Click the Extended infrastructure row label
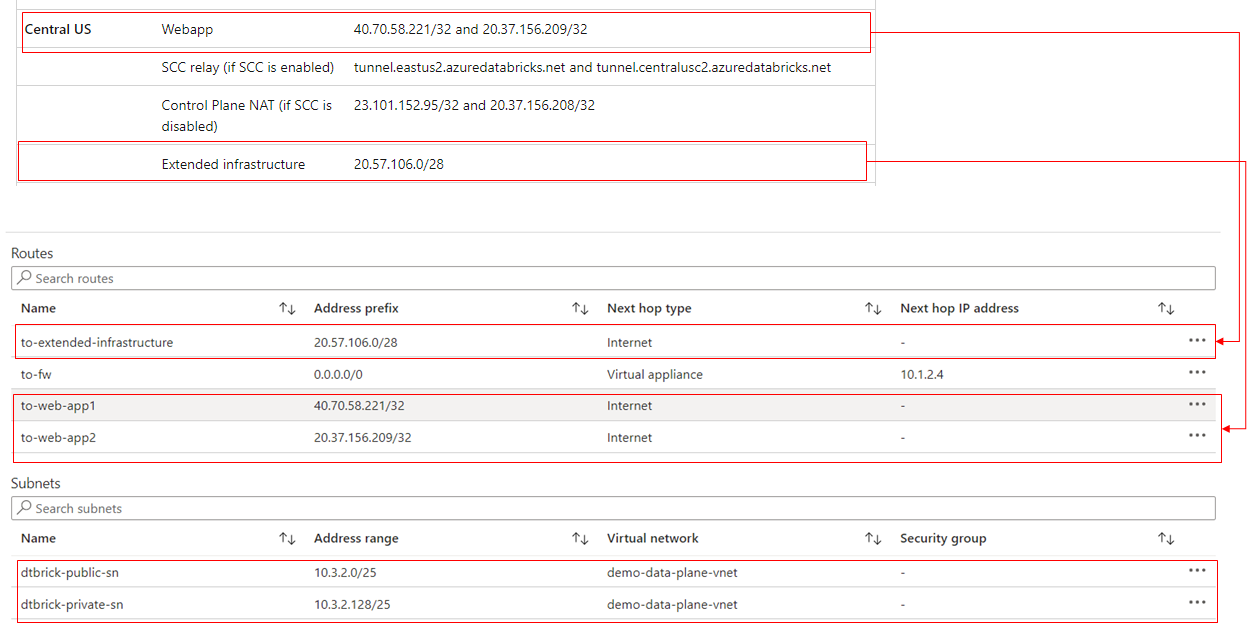1247x632 pixels. 233,164
